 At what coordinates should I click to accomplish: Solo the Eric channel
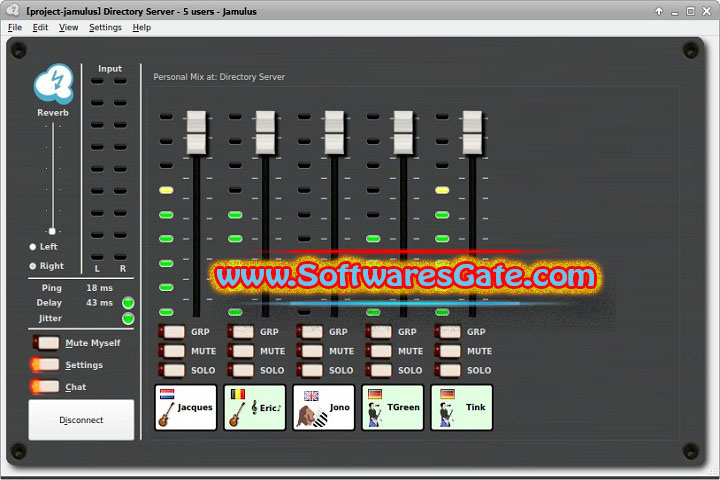click(241, 370)
